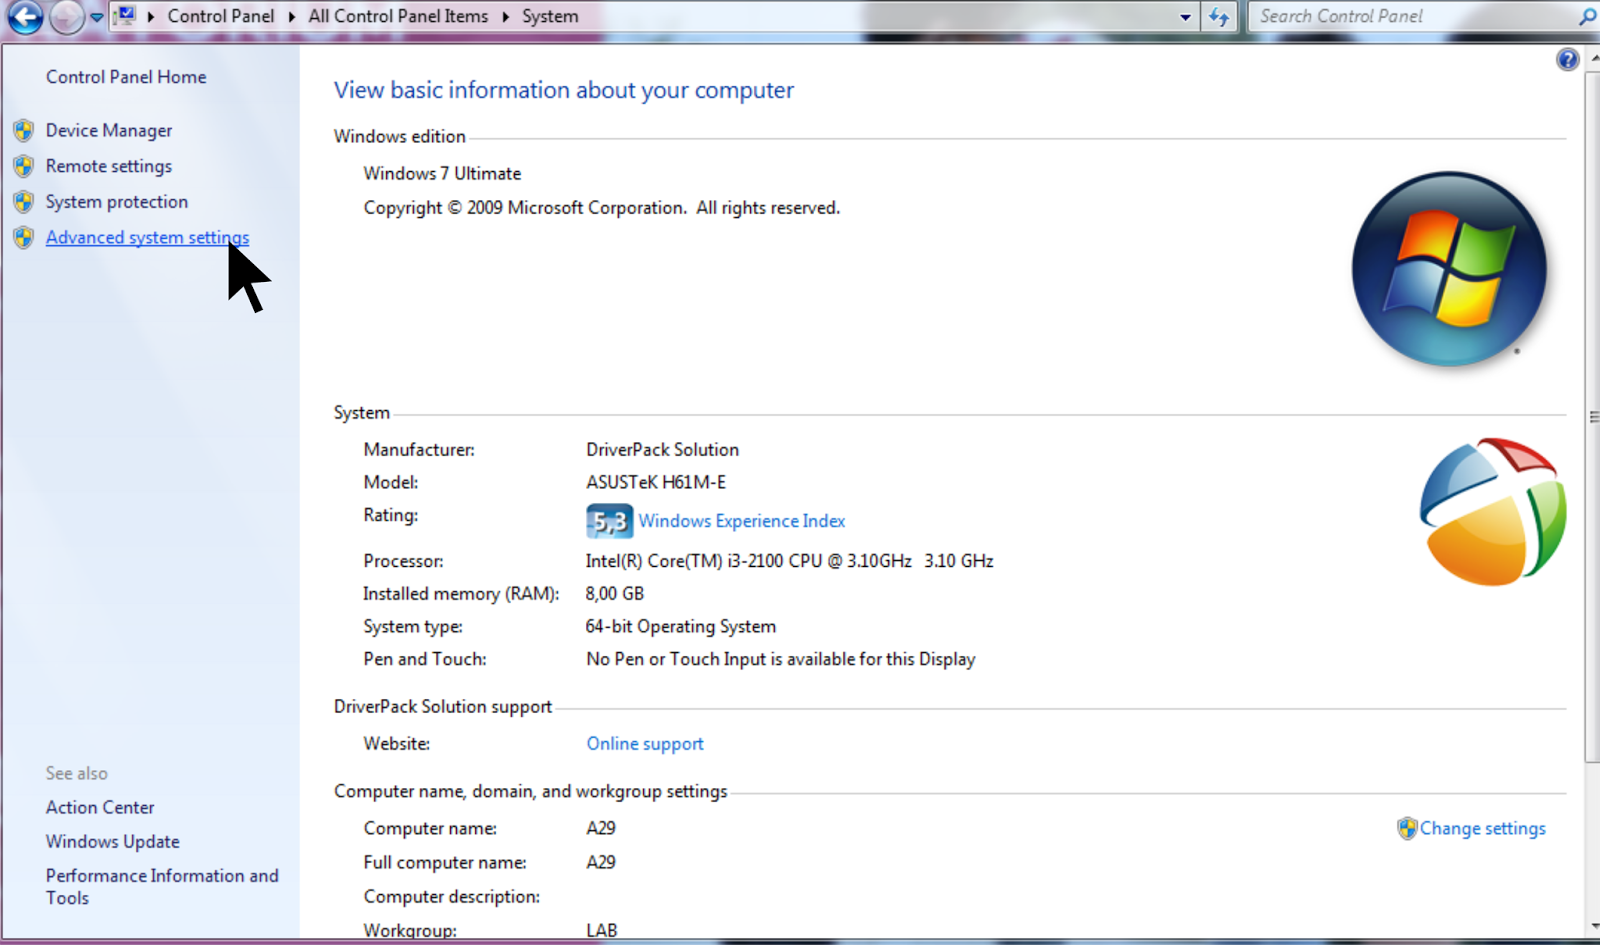Open Control Panel Home

click(x=126, y=77)
